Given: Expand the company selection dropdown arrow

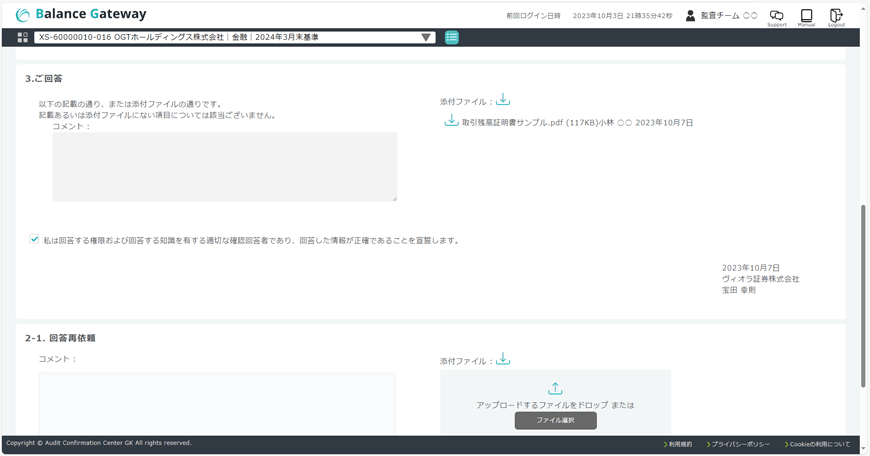Looking at the screenshot, I should (x=426, y=37).
